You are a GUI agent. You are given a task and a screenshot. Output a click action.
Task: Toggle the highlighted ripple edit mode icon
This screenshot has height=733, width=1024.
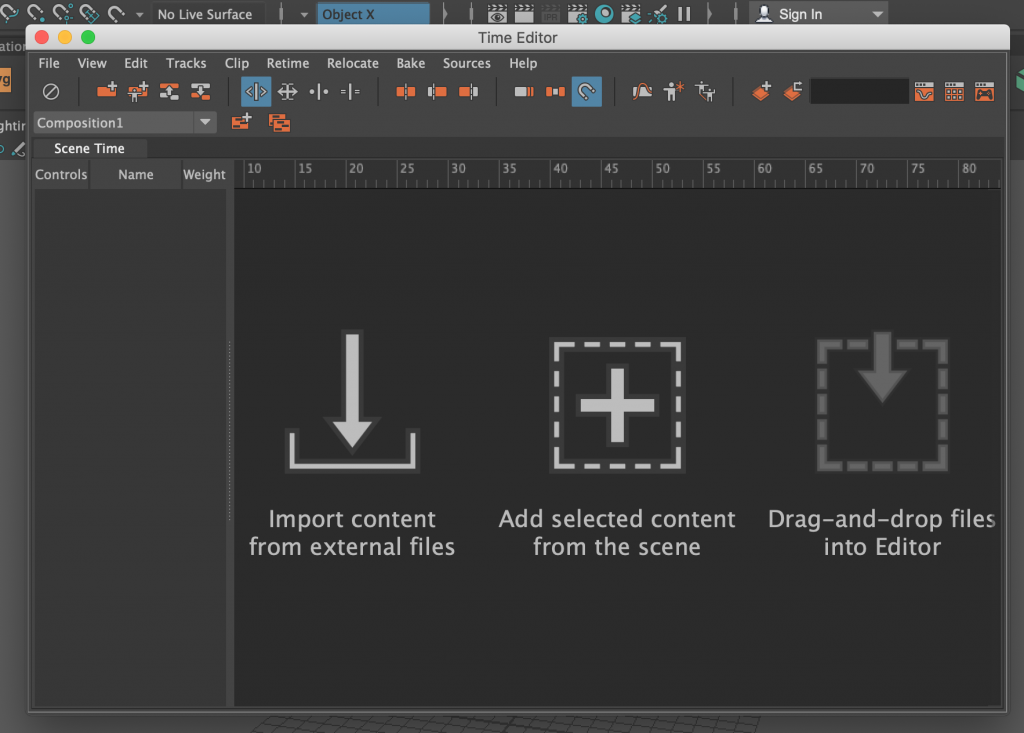[256, 91]
